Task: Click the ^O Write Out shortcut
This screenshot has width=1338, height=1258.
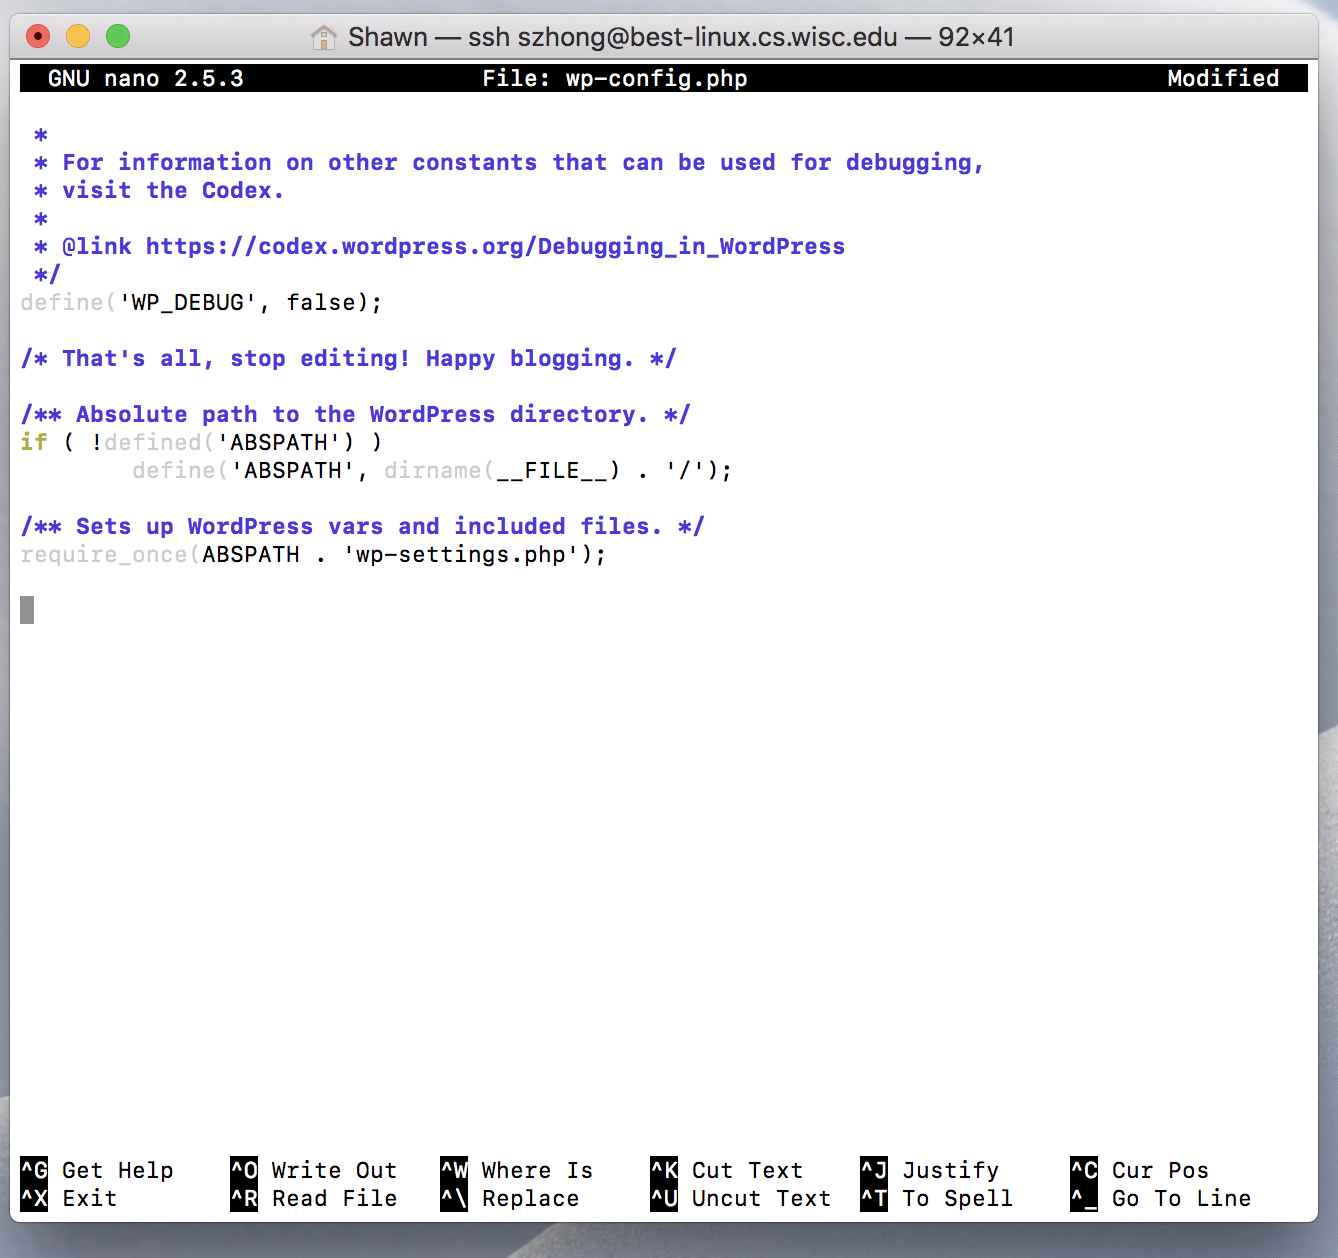Action: [x=314, y=1170]
